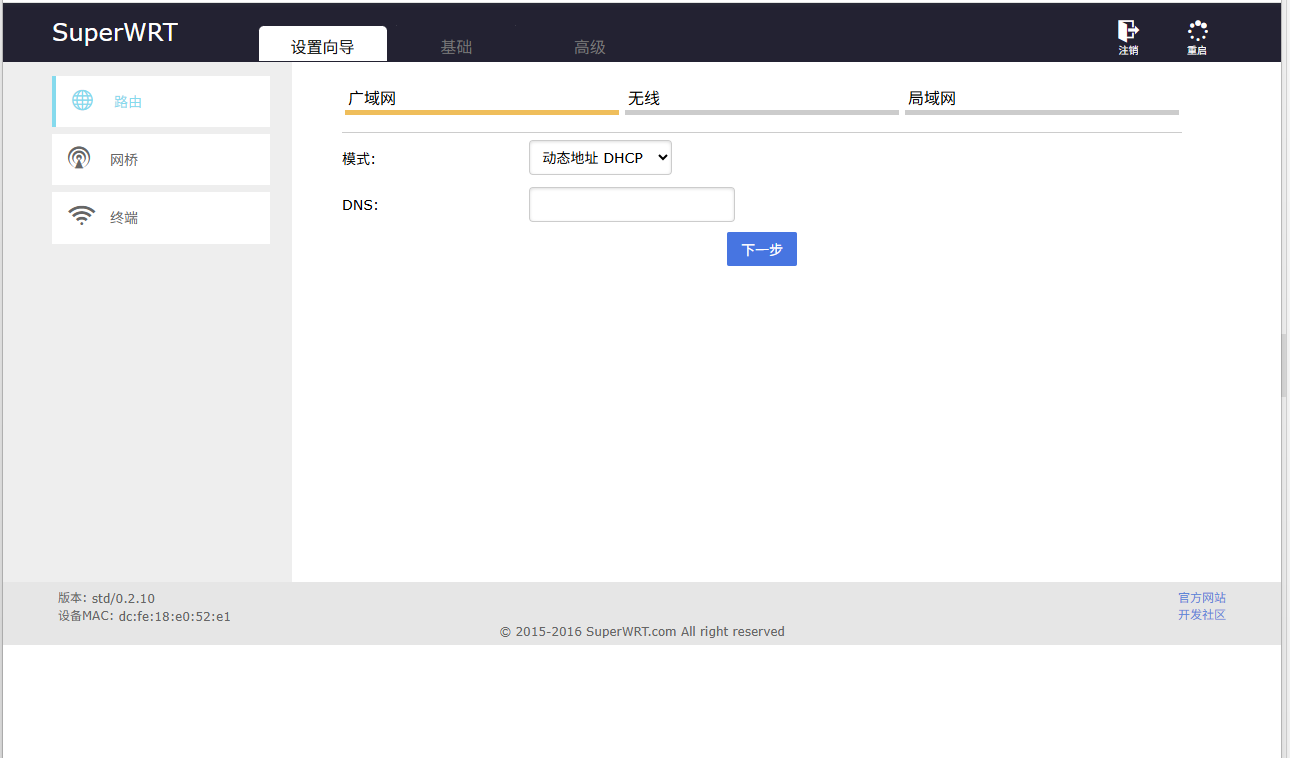Open the 官方网站 link
The image size is (1290, 758).
pos(1202,598)
